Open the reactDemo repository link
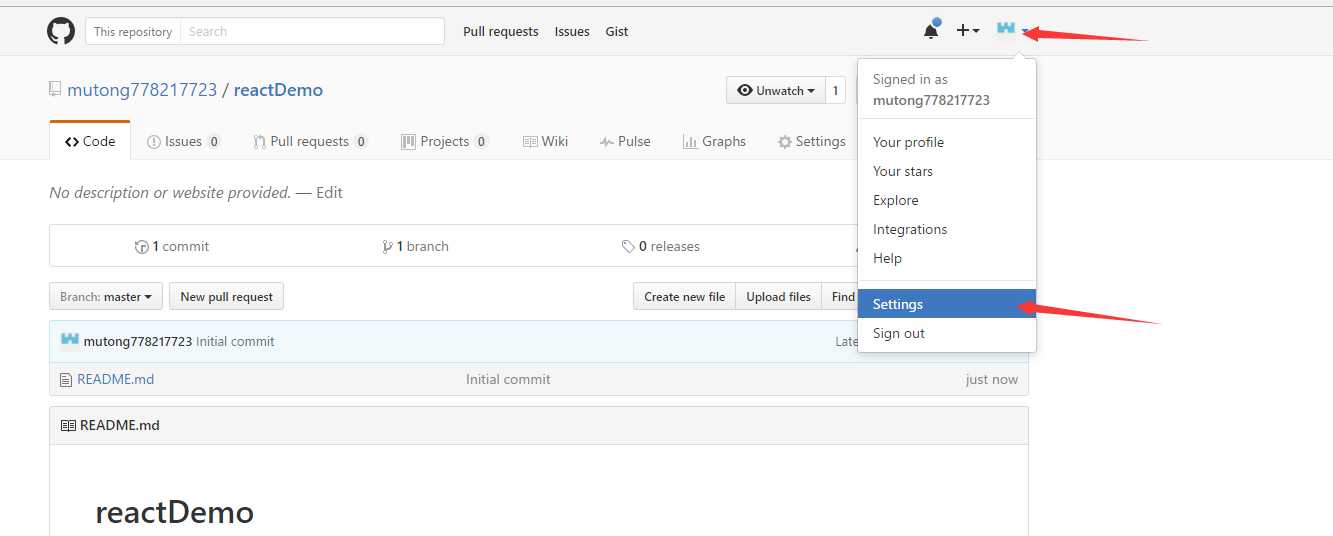Image resolution: width=1333 pixels, height=536 pixels. tap(278, 90)
